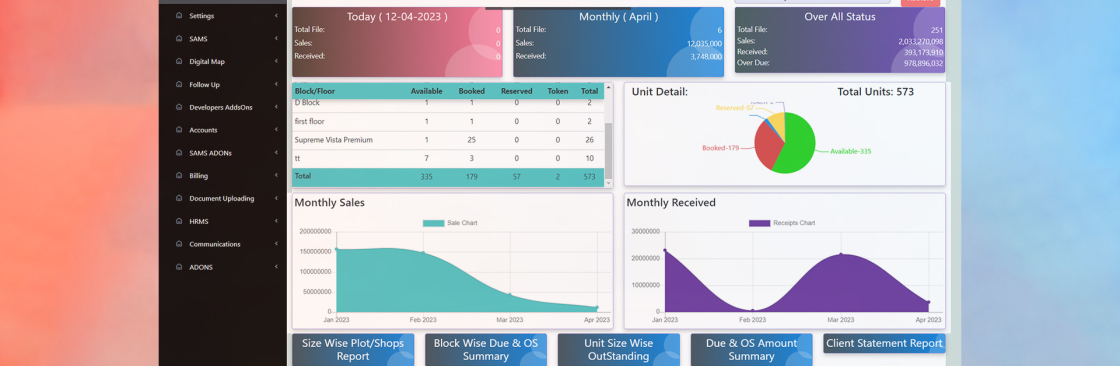Image resolution: width=1120 pixels, height=366 pixels.
Task: Expand the Communications menu chevron
Action: pos(276,244)
